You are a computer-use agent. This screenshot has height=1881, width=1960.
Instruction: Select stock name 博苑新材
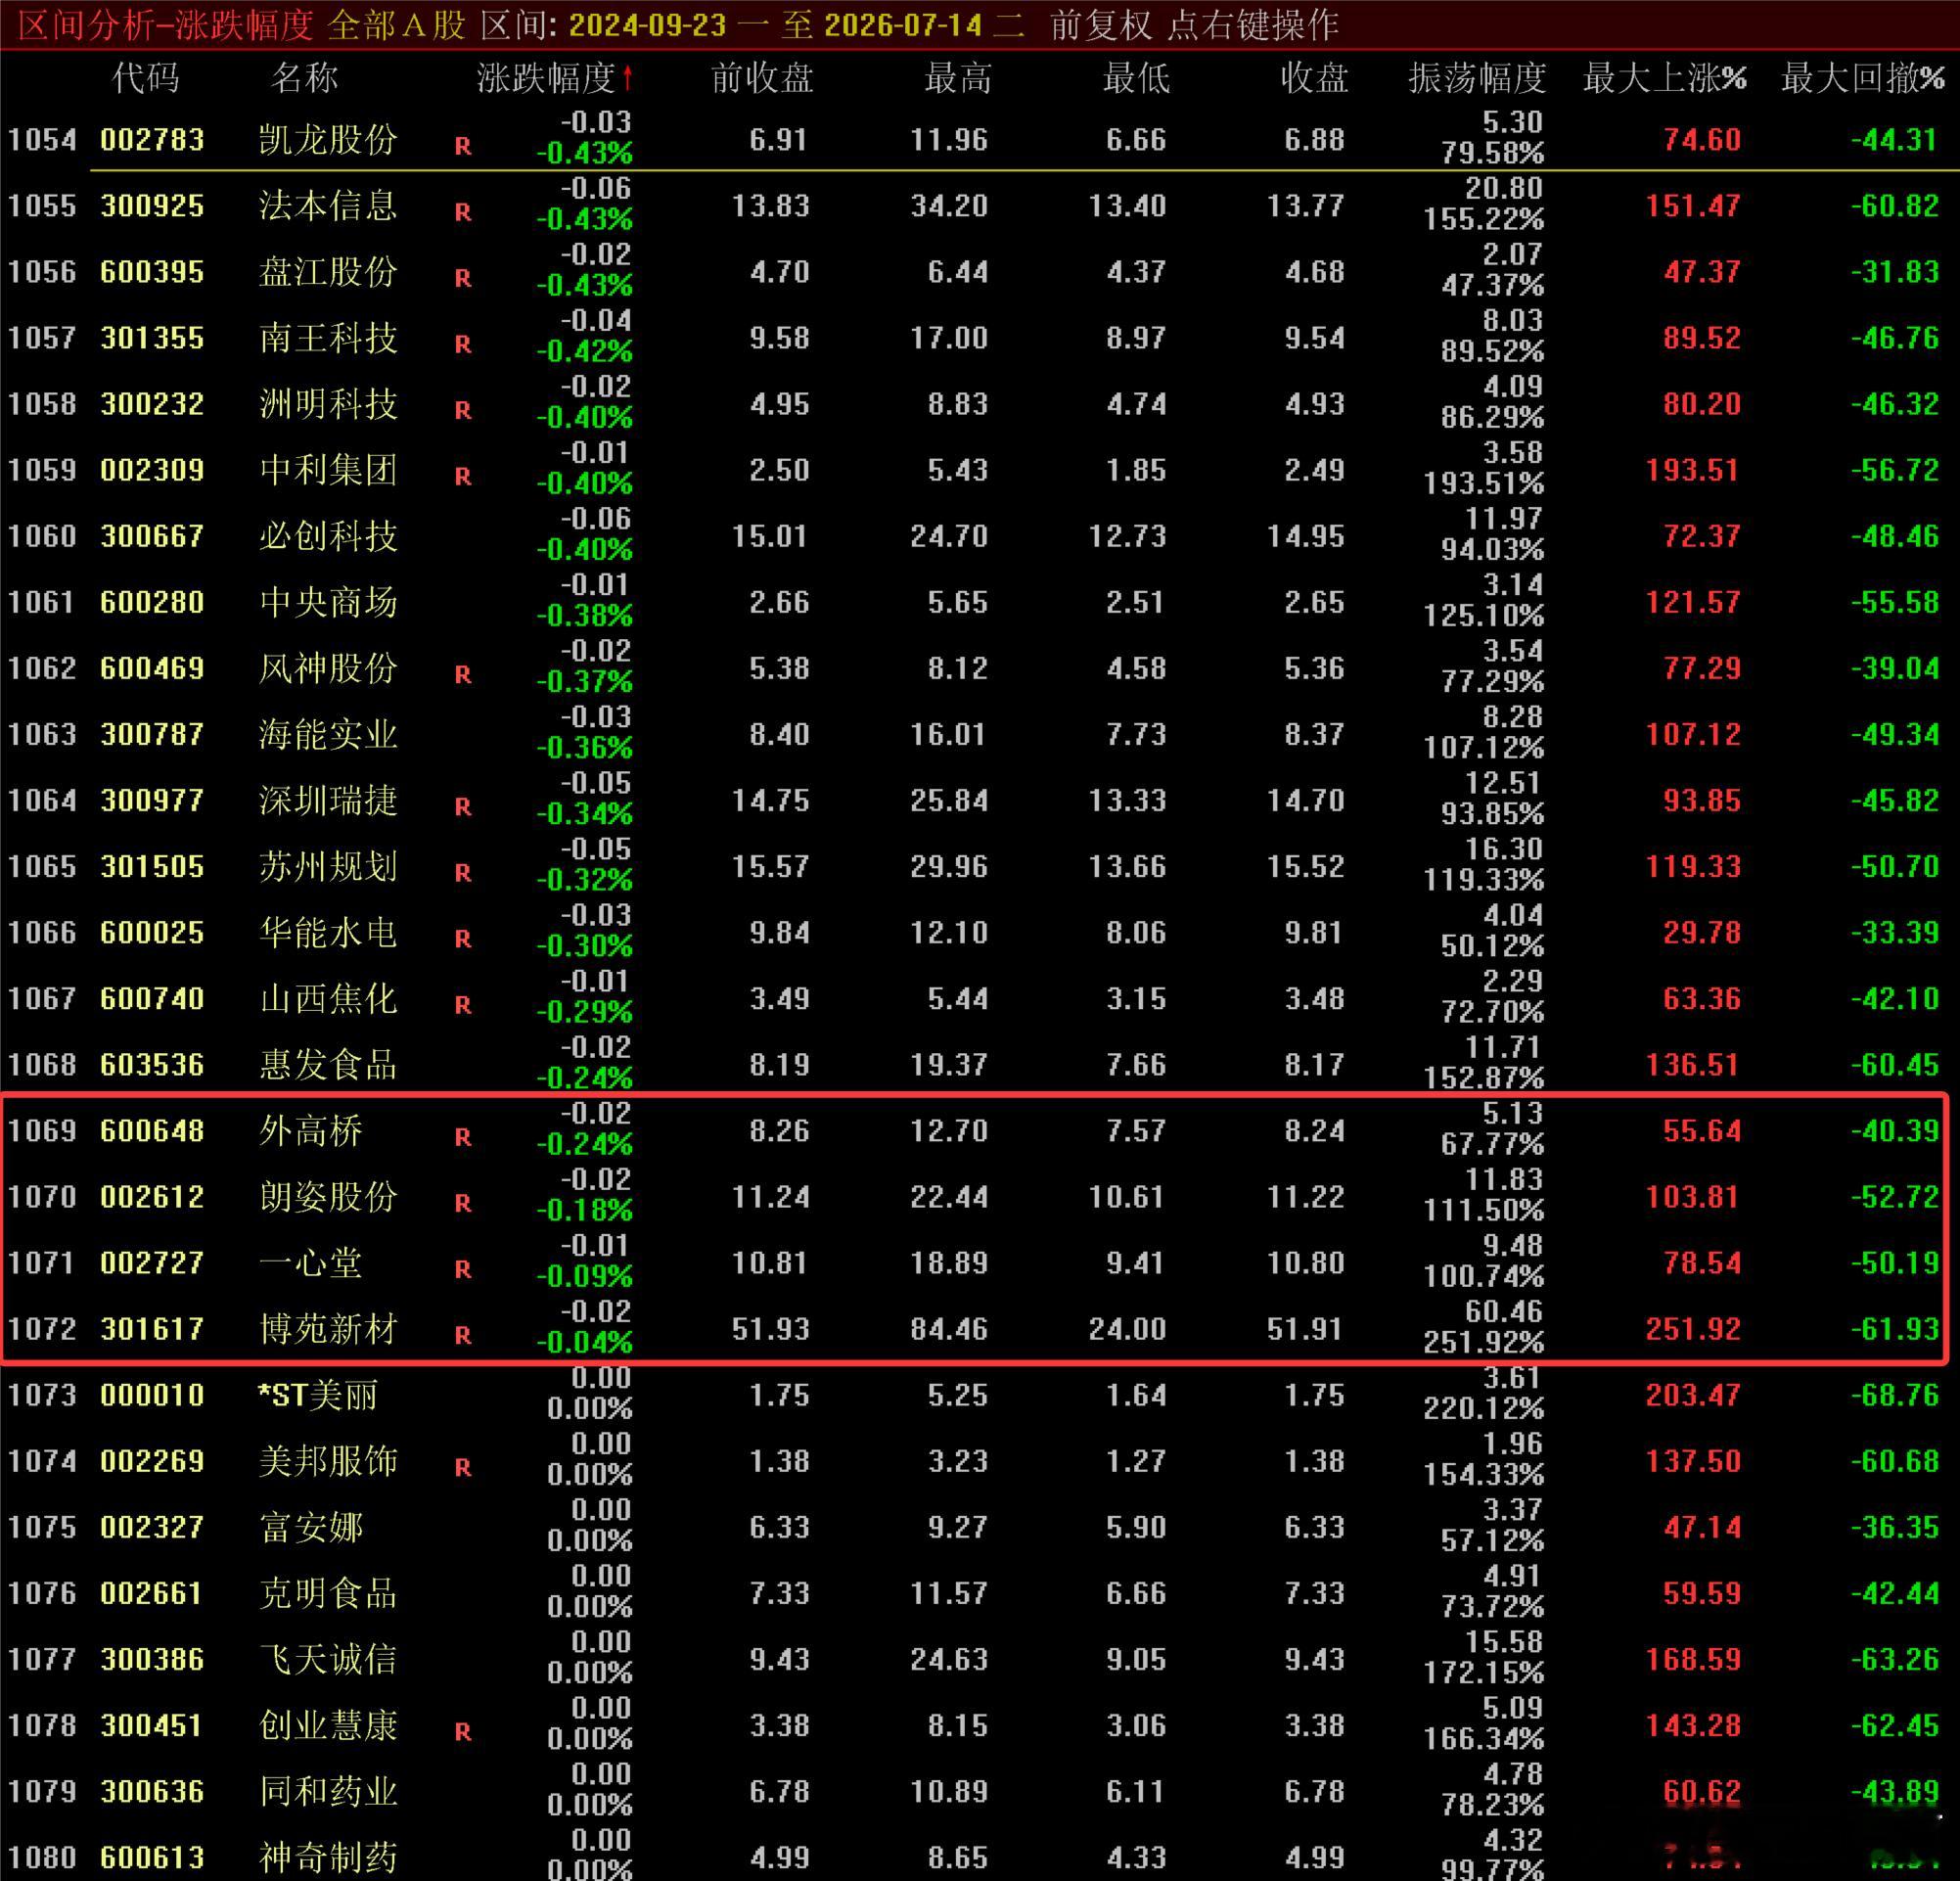[x=328, y=1328]
